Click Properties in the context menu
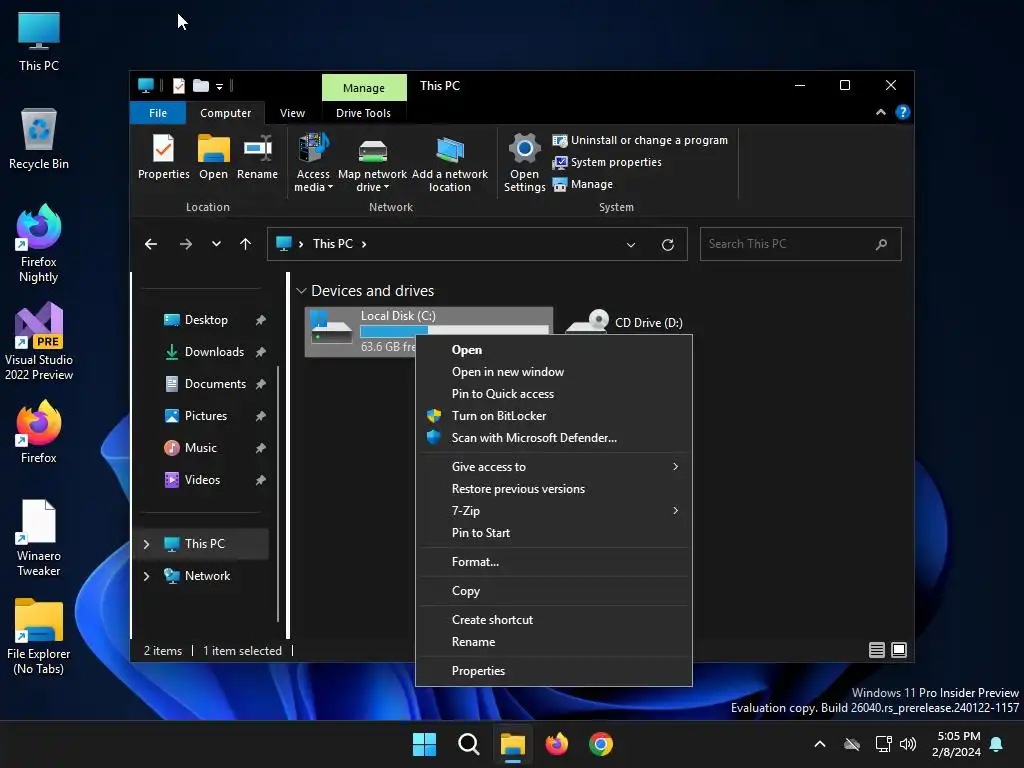The height and width of the screenshot is (768, 1024). tap(554, 671)
